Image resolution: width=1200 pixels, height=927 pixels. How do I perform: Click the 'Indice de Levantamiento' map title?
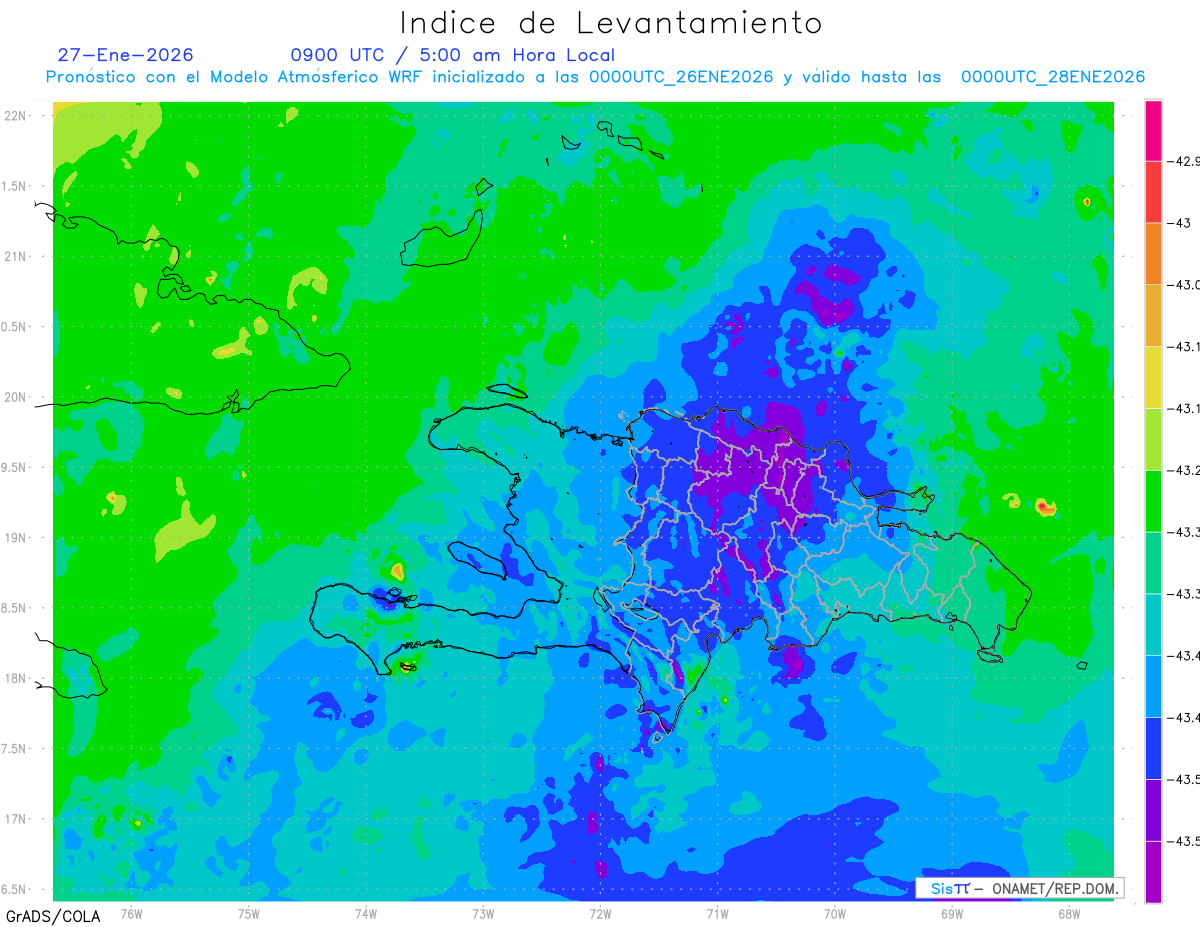click(611, 23)
